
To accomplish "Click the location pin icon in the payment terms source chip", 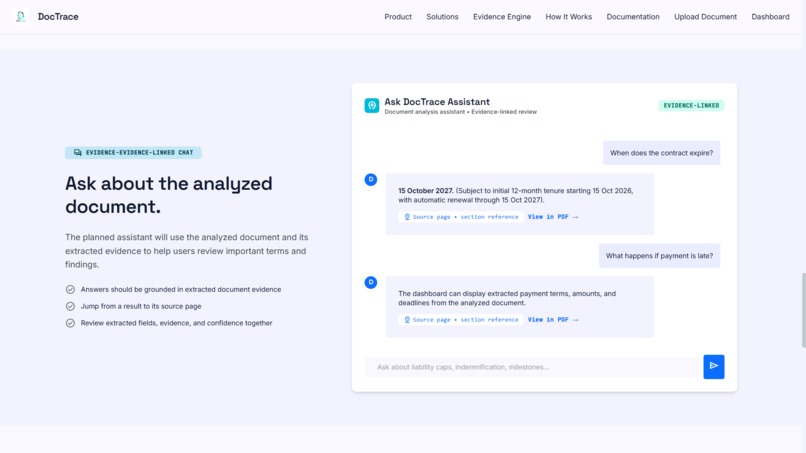I will pyautogui.click(x=407, y=320).
